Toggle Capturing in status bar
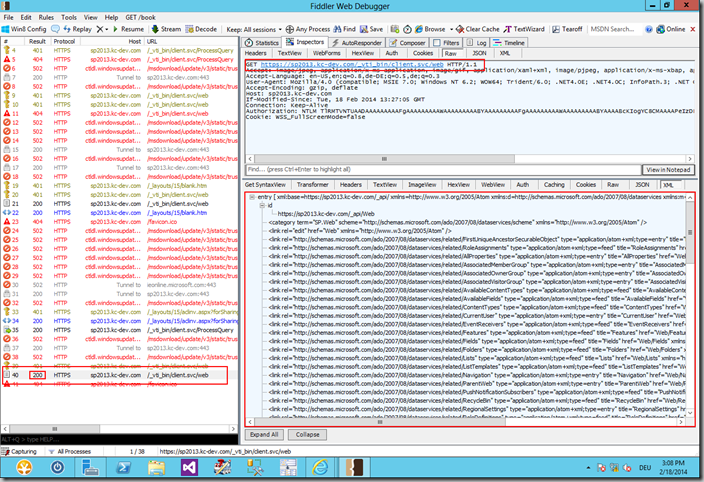 tap(19, 451)
